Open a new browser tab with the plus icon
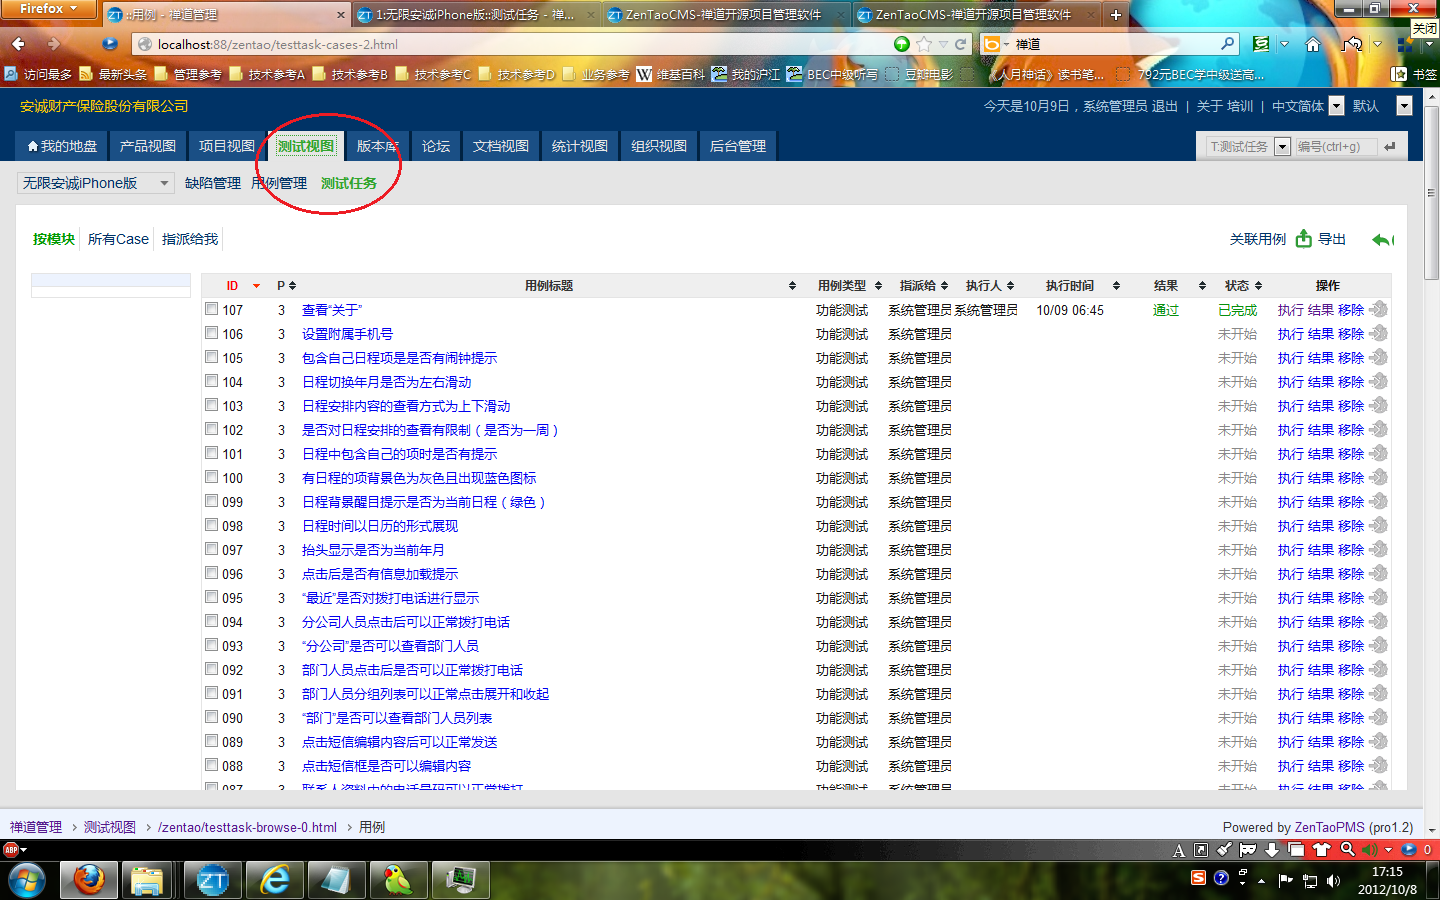The width and height of the screenshot is (1440, 900). click(x=1116, y=14)
